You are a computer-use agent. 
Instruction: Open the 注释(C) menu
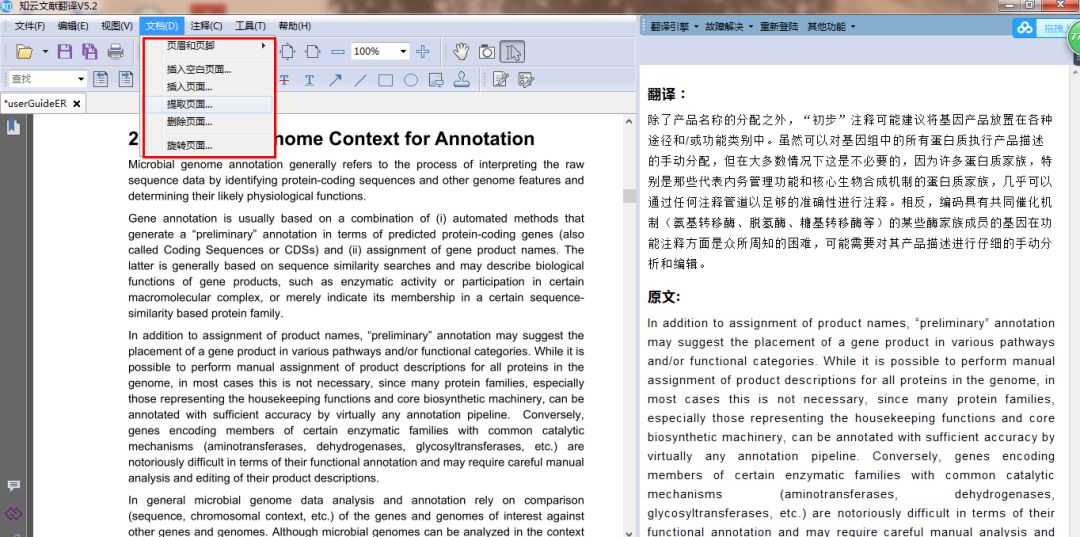[207, 26]
